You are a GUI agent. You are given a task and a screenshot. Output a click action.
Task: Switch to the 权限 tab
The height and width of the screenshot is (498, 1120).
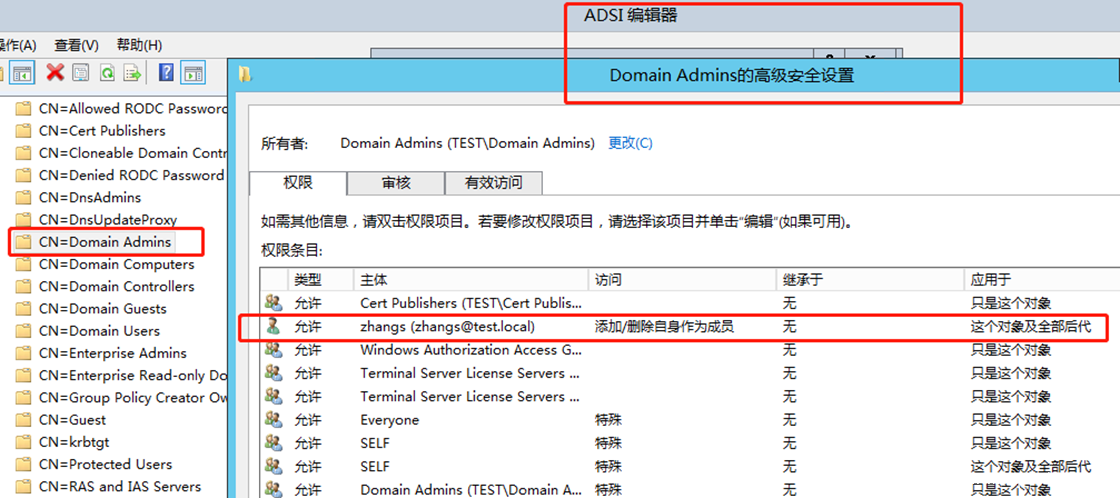click(298, 183)
